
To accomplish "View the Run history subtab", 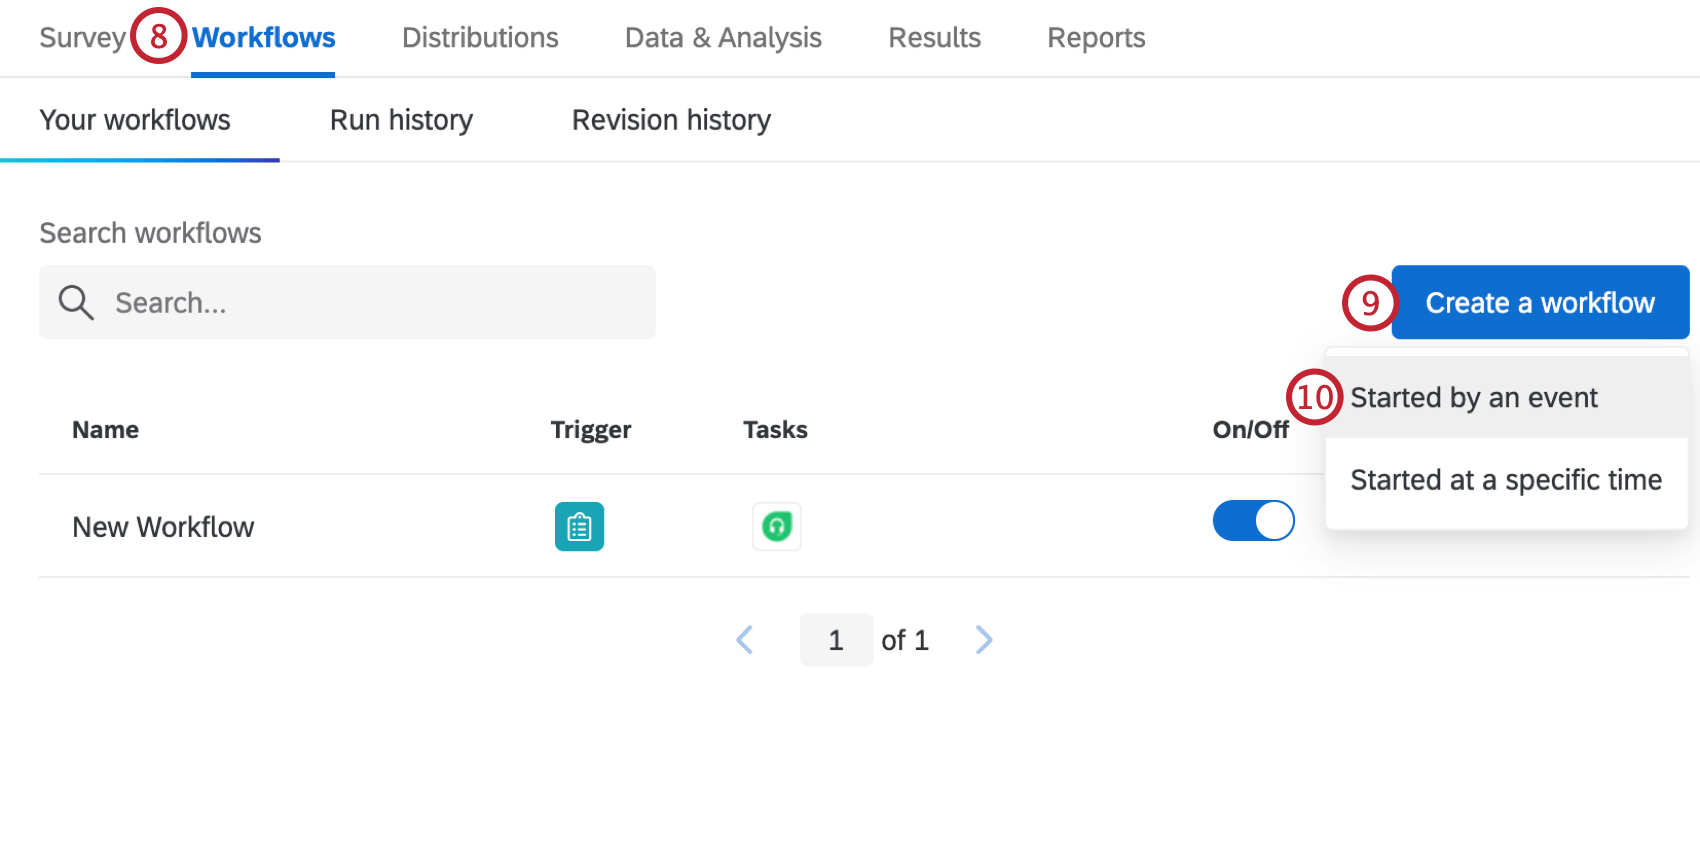I will click(x=401, y=120).
